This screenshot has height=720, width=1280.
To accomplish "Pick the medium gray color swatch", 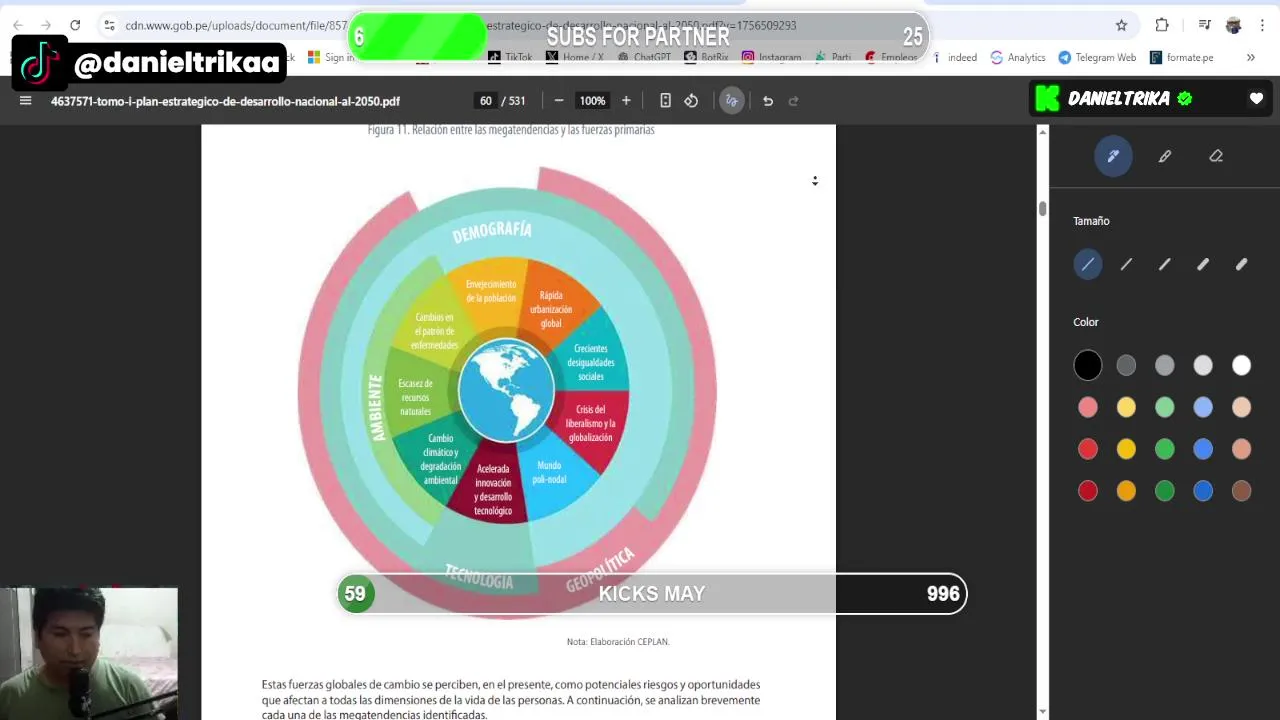I will pos(1165,366).
